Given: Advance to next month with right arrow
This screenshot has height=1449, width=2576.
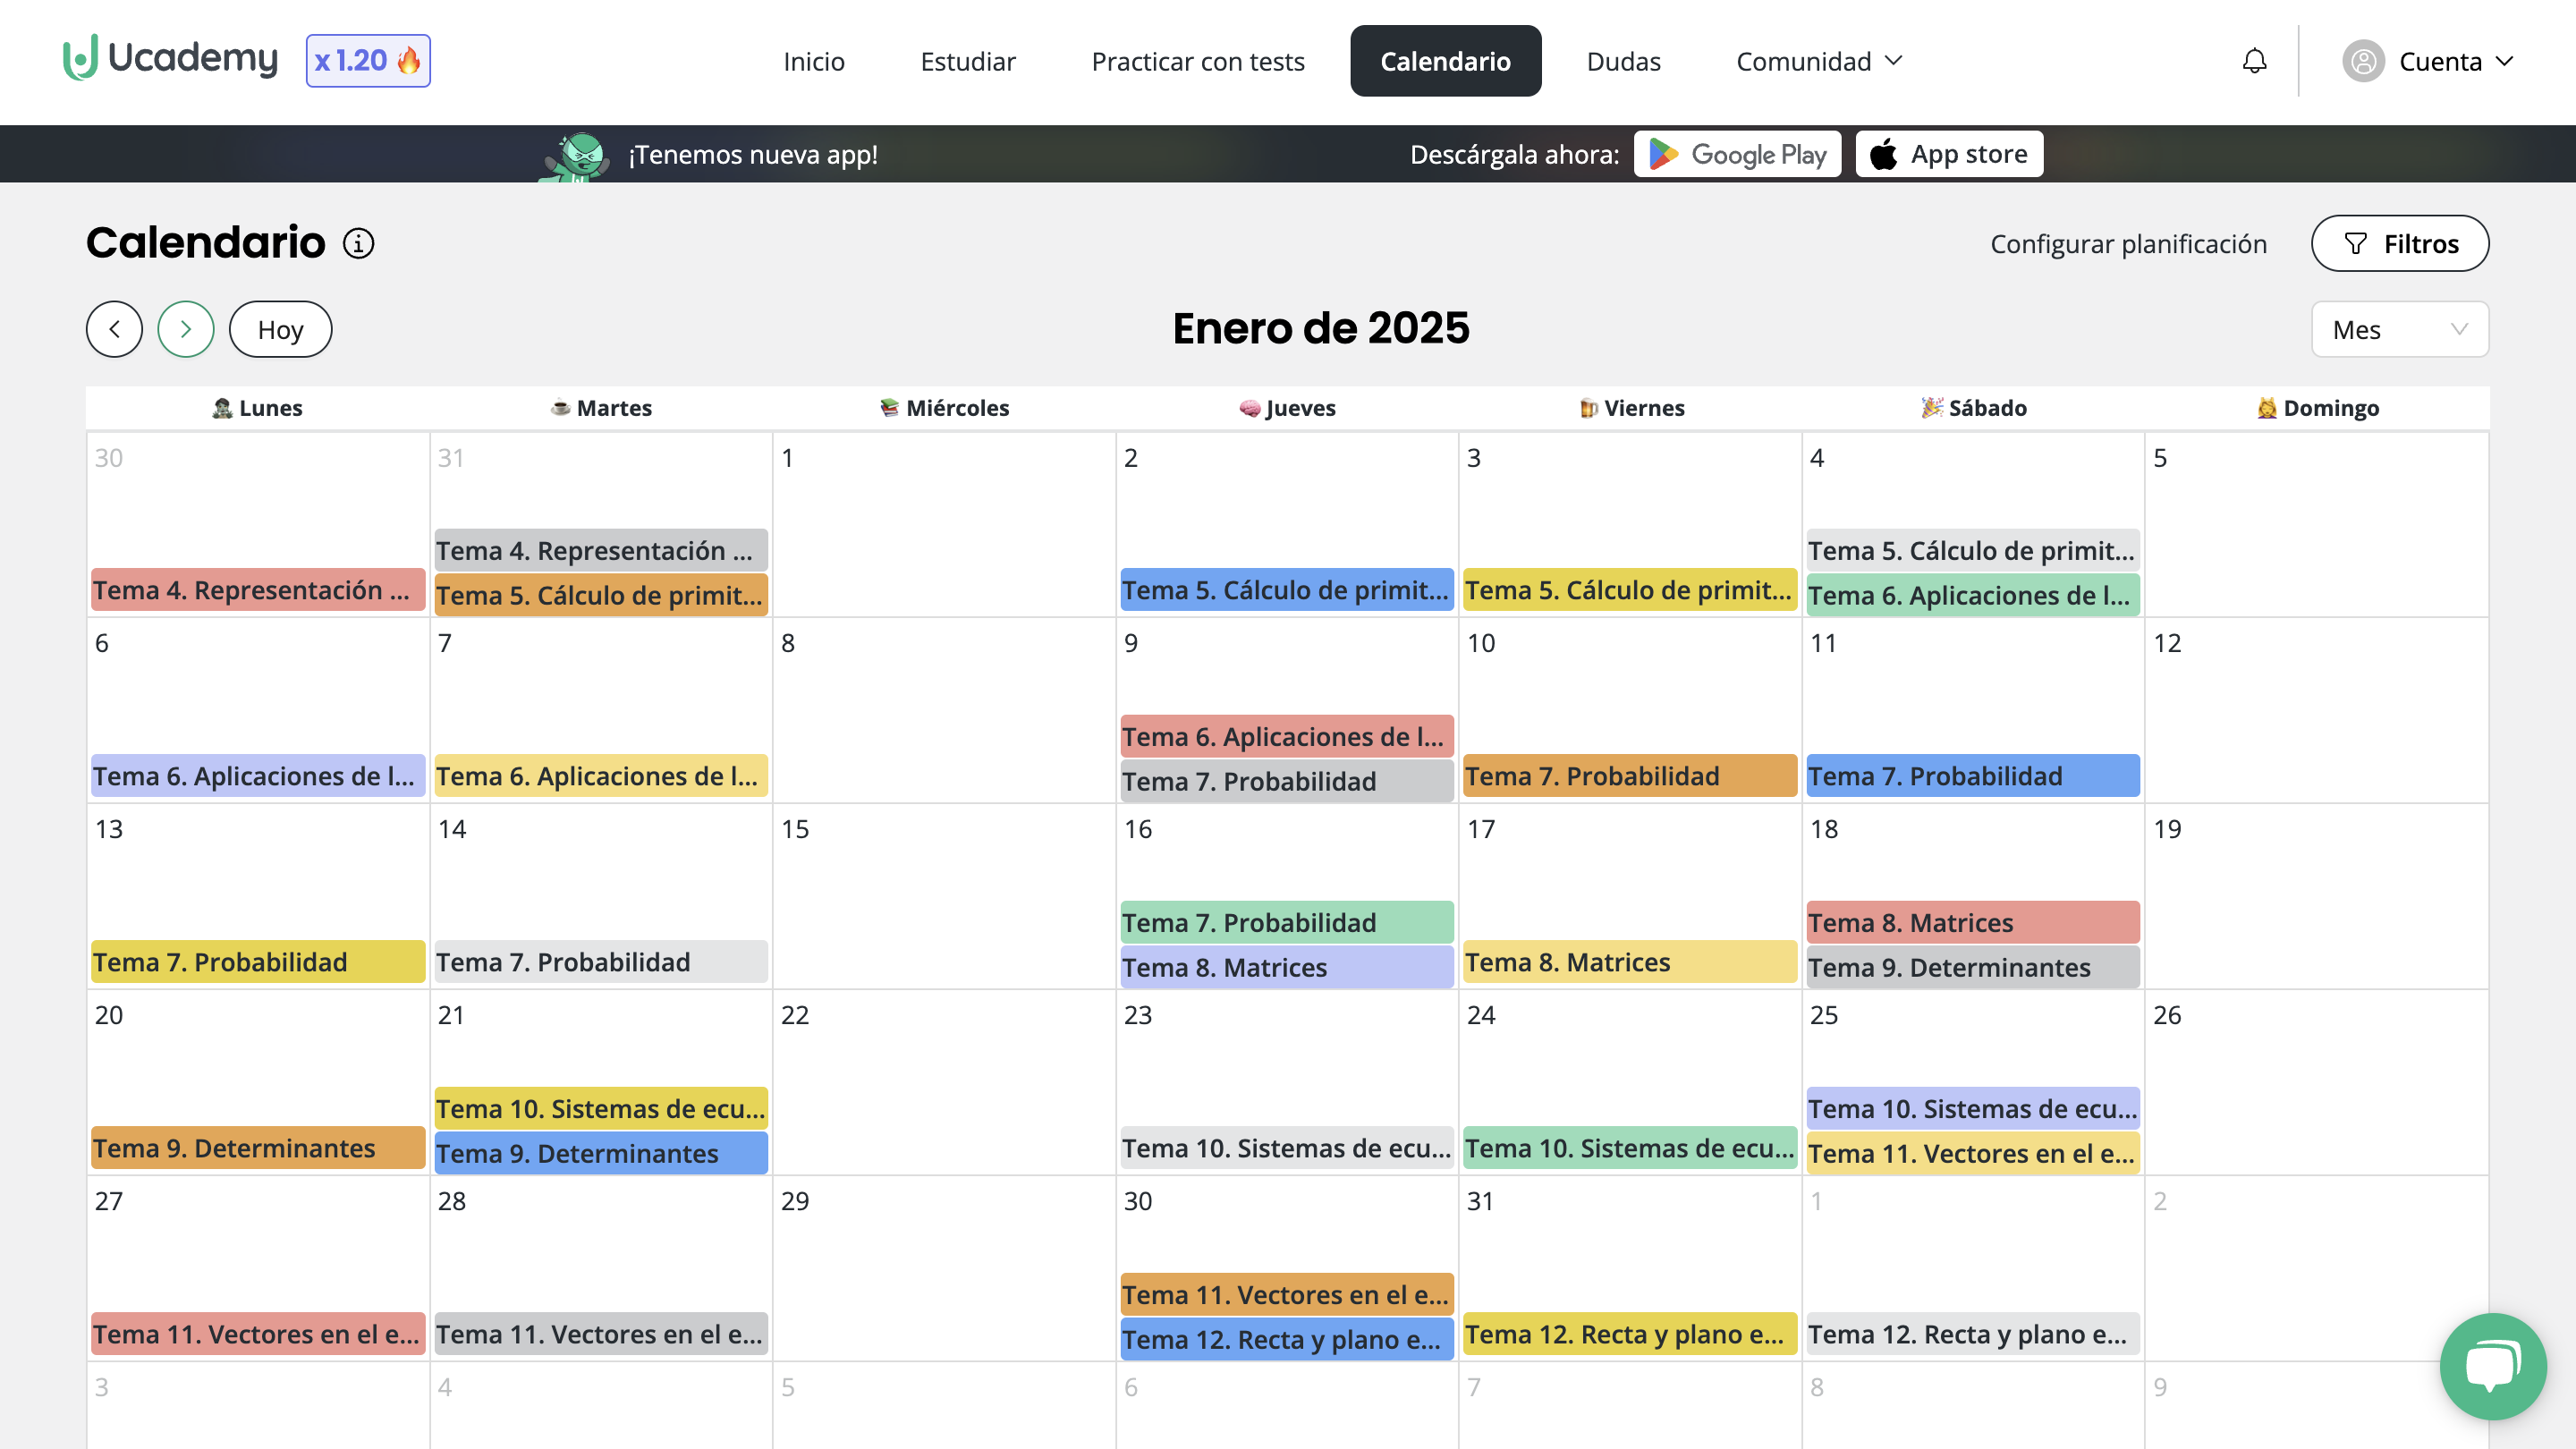Looking at the screenshot, I should coord(185,329).
